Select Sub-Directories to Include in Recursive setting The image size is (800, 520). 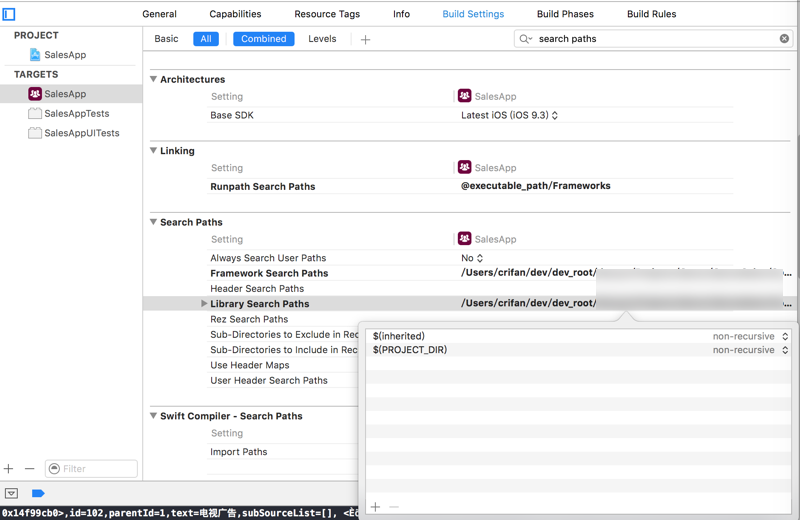[284, 350]
